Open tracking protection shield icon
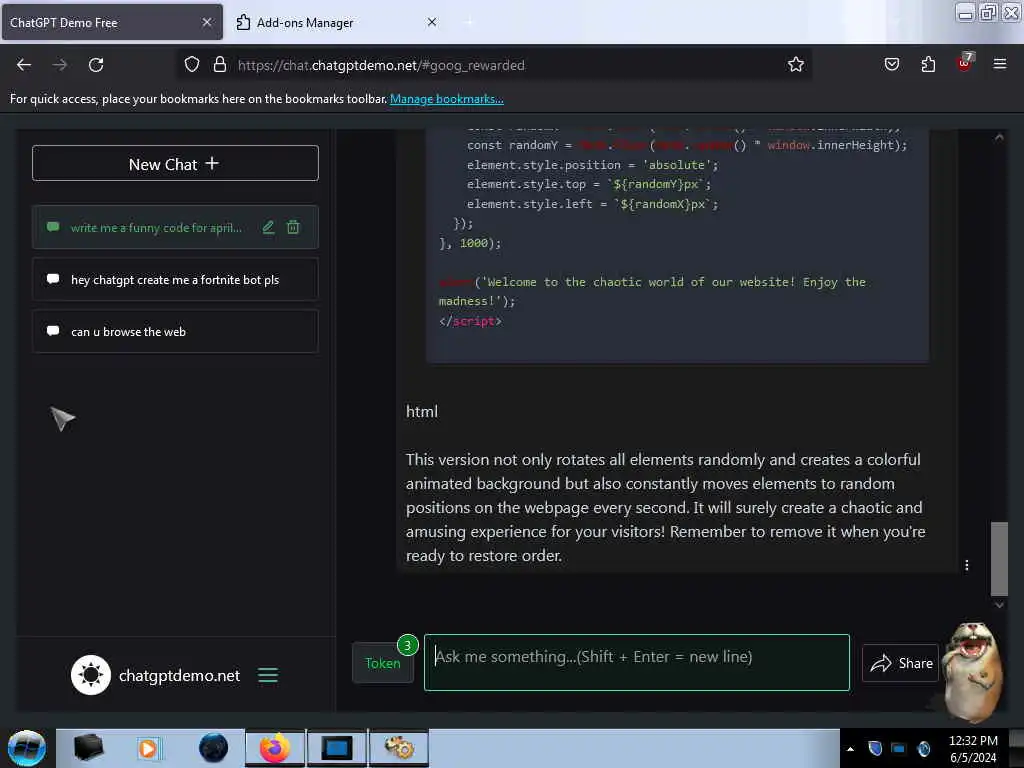 click(191, 65)
